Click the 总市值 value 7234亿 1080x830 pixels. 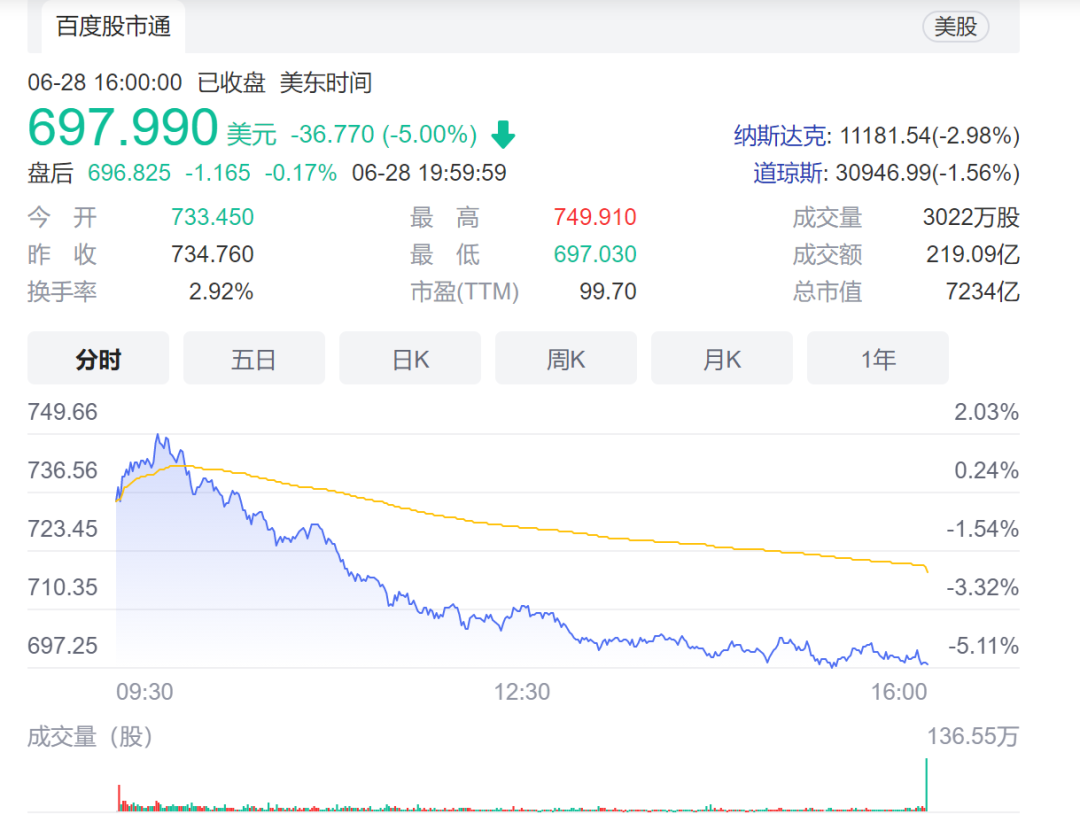click(982, 291)
